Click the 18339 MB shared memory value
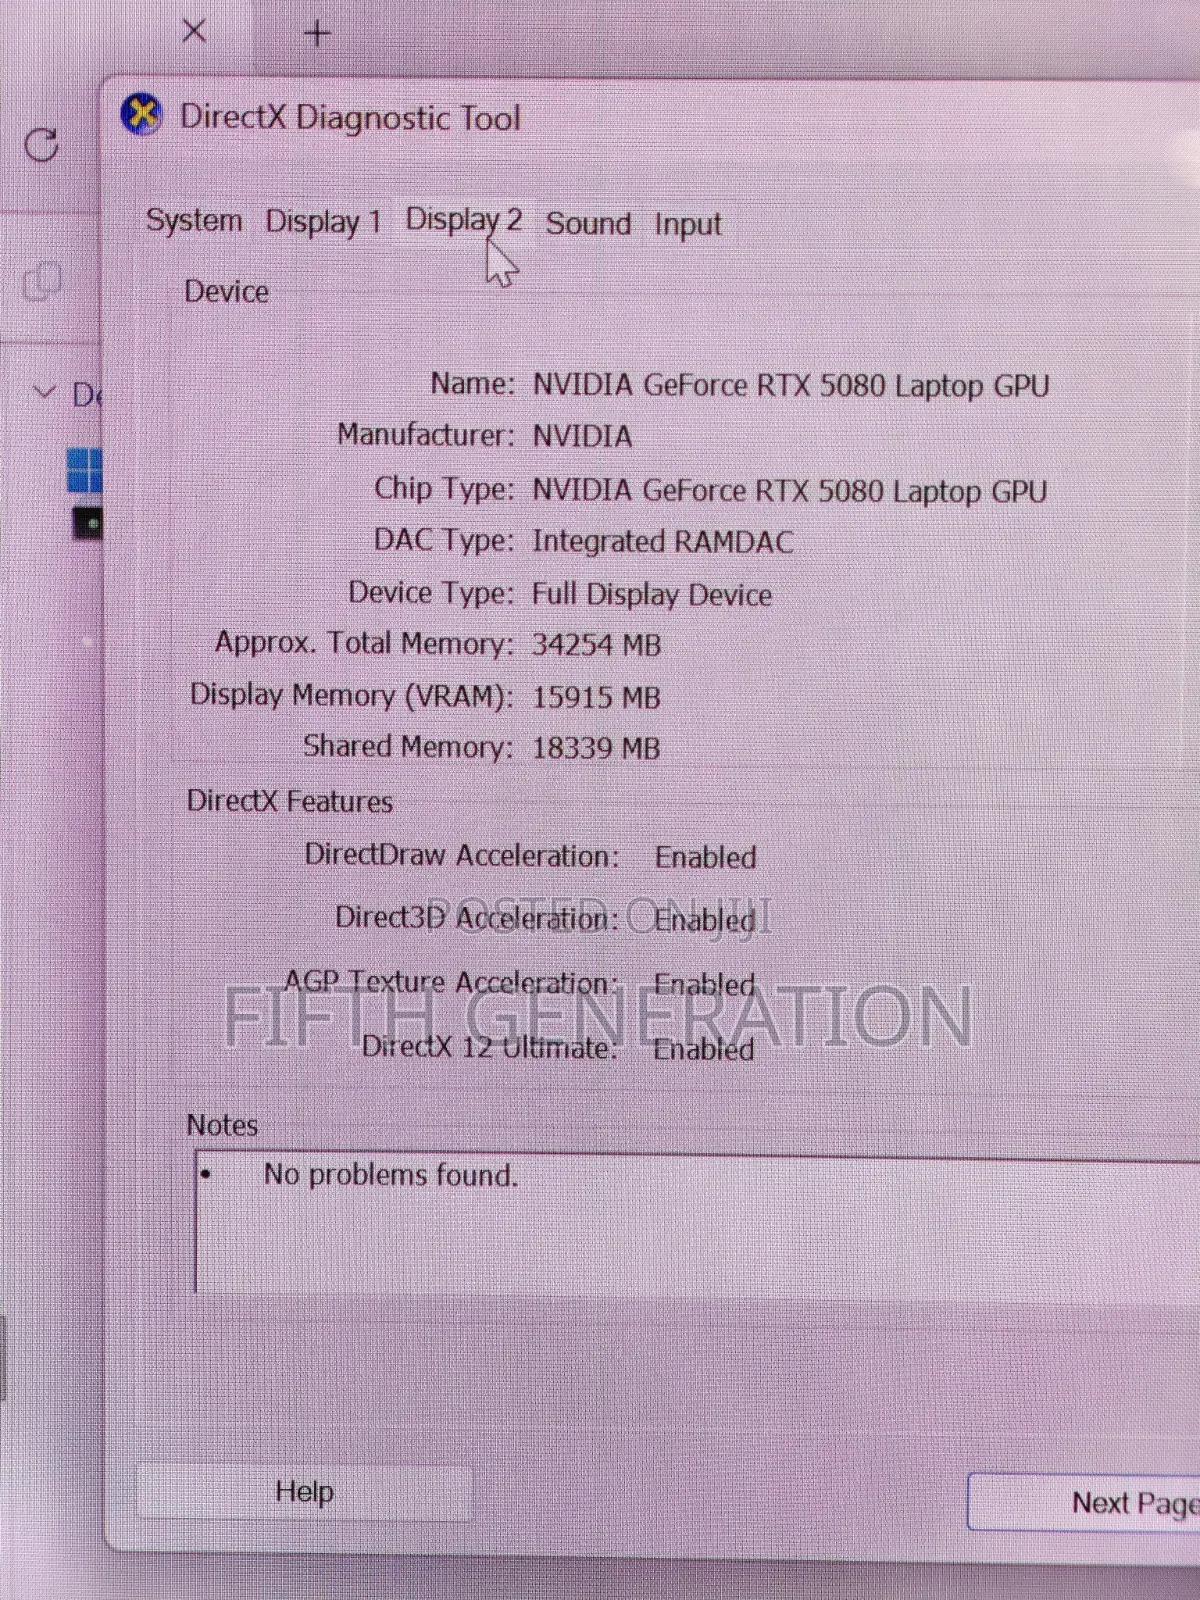1200x1600 pixels. click(596, 748)
